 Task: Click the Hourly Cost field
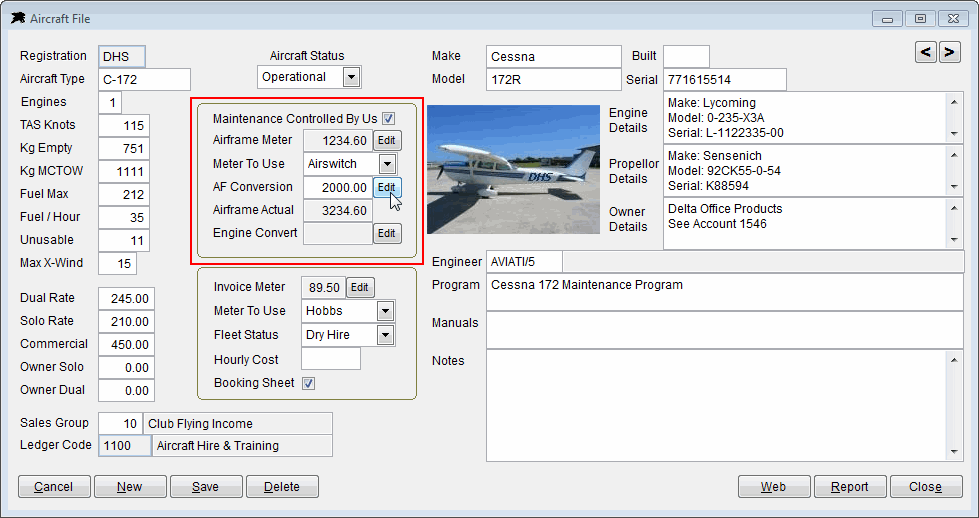(331, 359)
